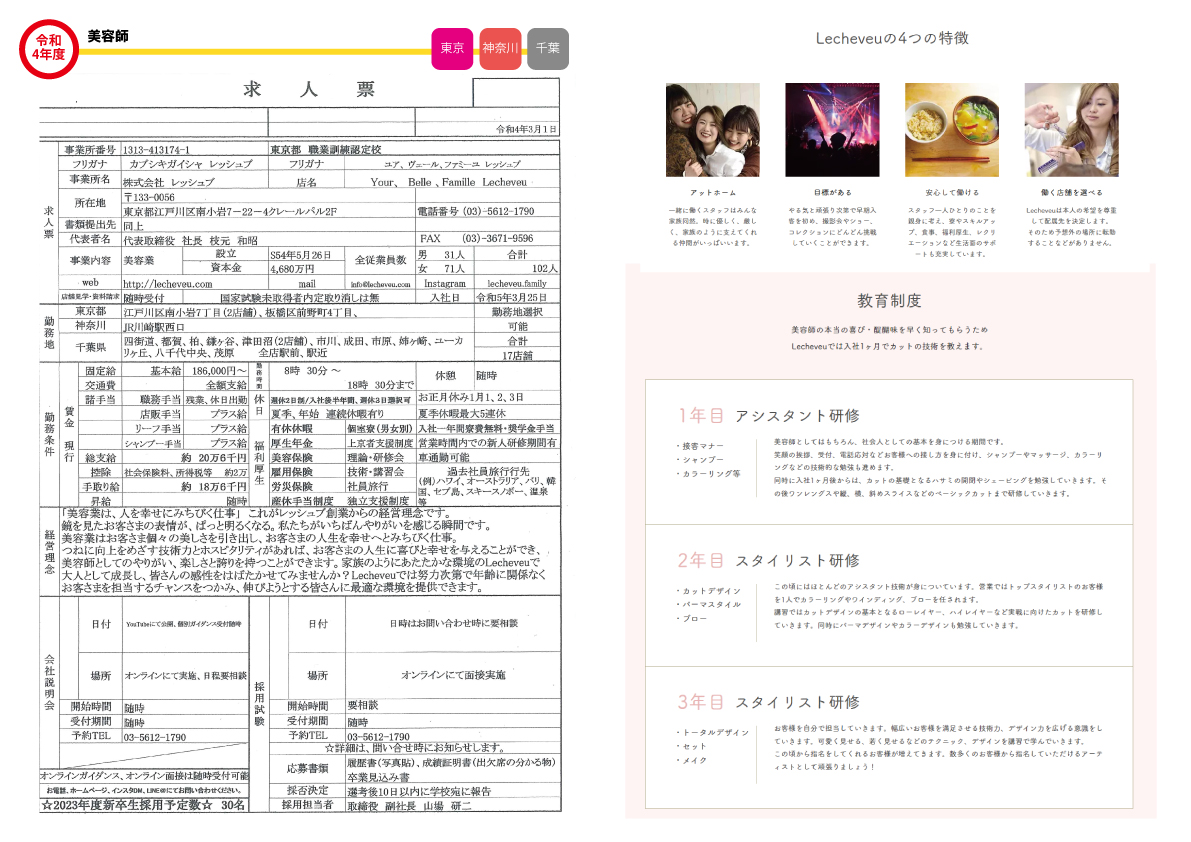Image resolution: width=1191 pixels, height=842 pixels.
Task: Click the FAX (03)-3671-9596 cell
Action: pos(476,238)
